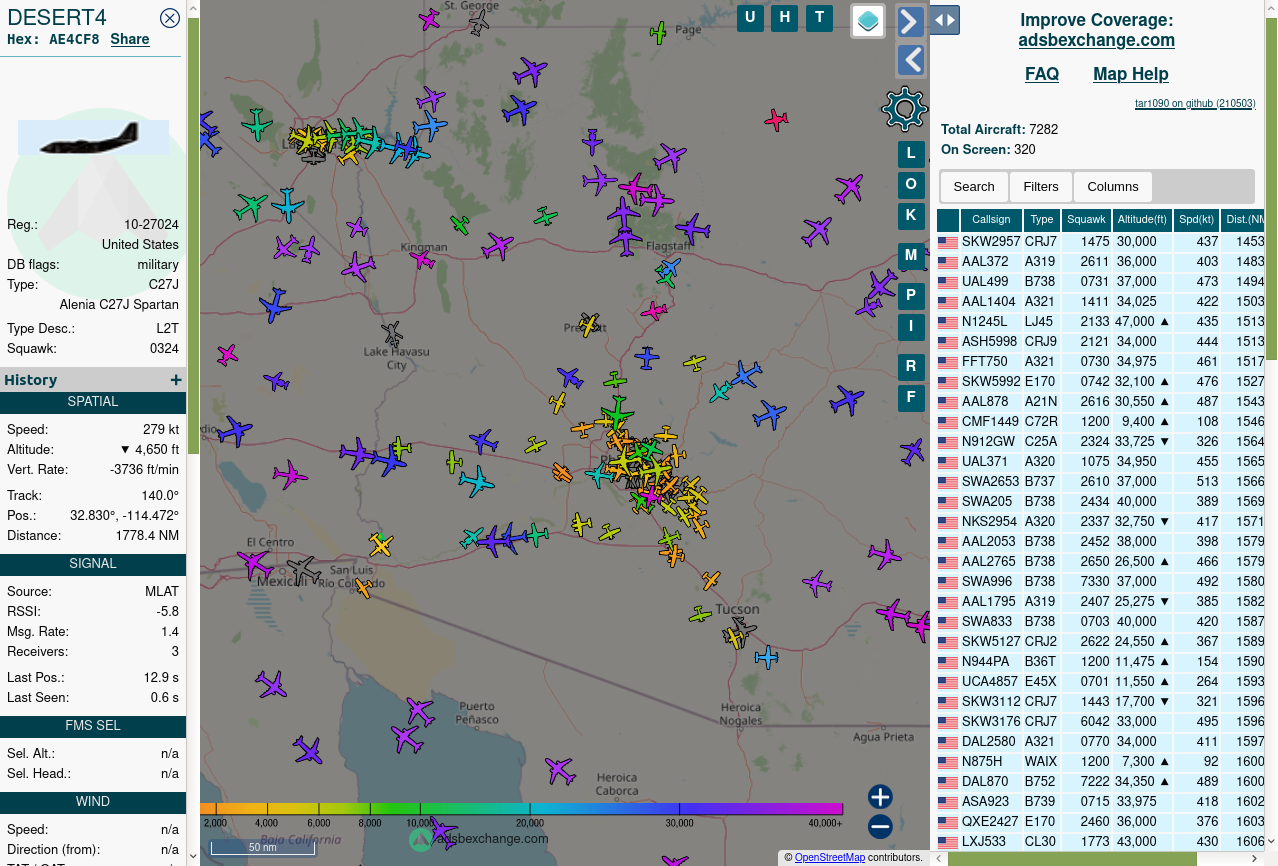The height and width of the screenshot is (866, 1278).
Task: Click the F map option button
Action: tap(910, 397)
